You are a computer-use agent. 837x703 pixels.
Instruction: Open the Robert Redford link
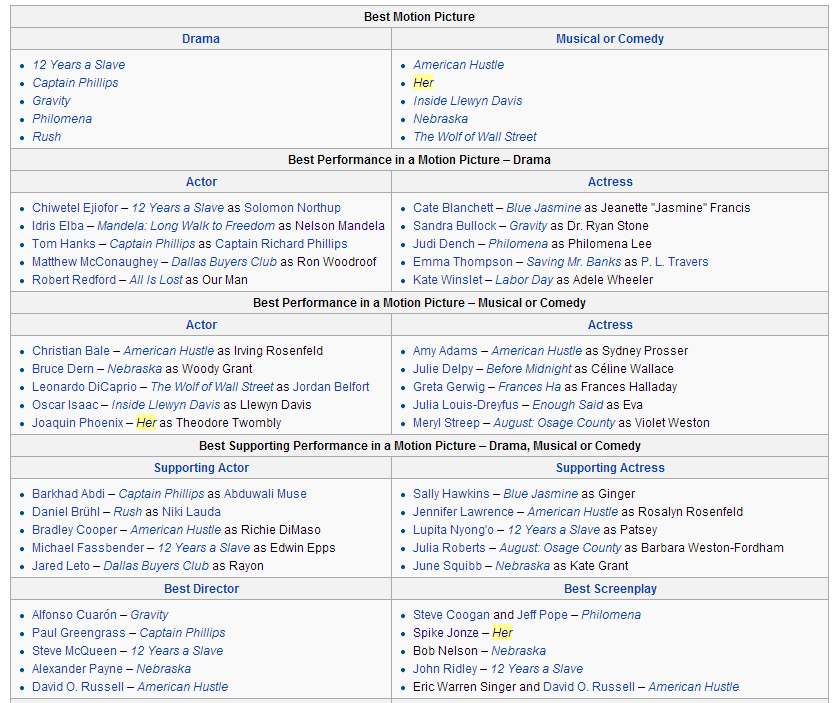(x=74, y=280)
